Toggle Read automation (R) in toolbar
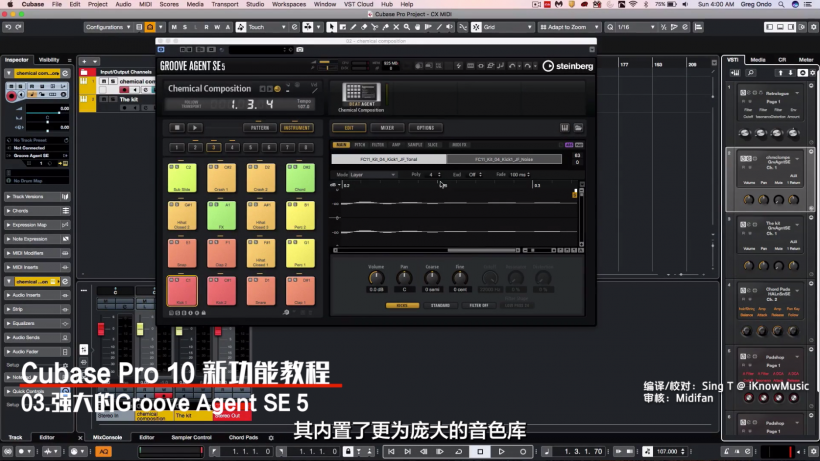The image size is (820, 461). pos(207,27)
